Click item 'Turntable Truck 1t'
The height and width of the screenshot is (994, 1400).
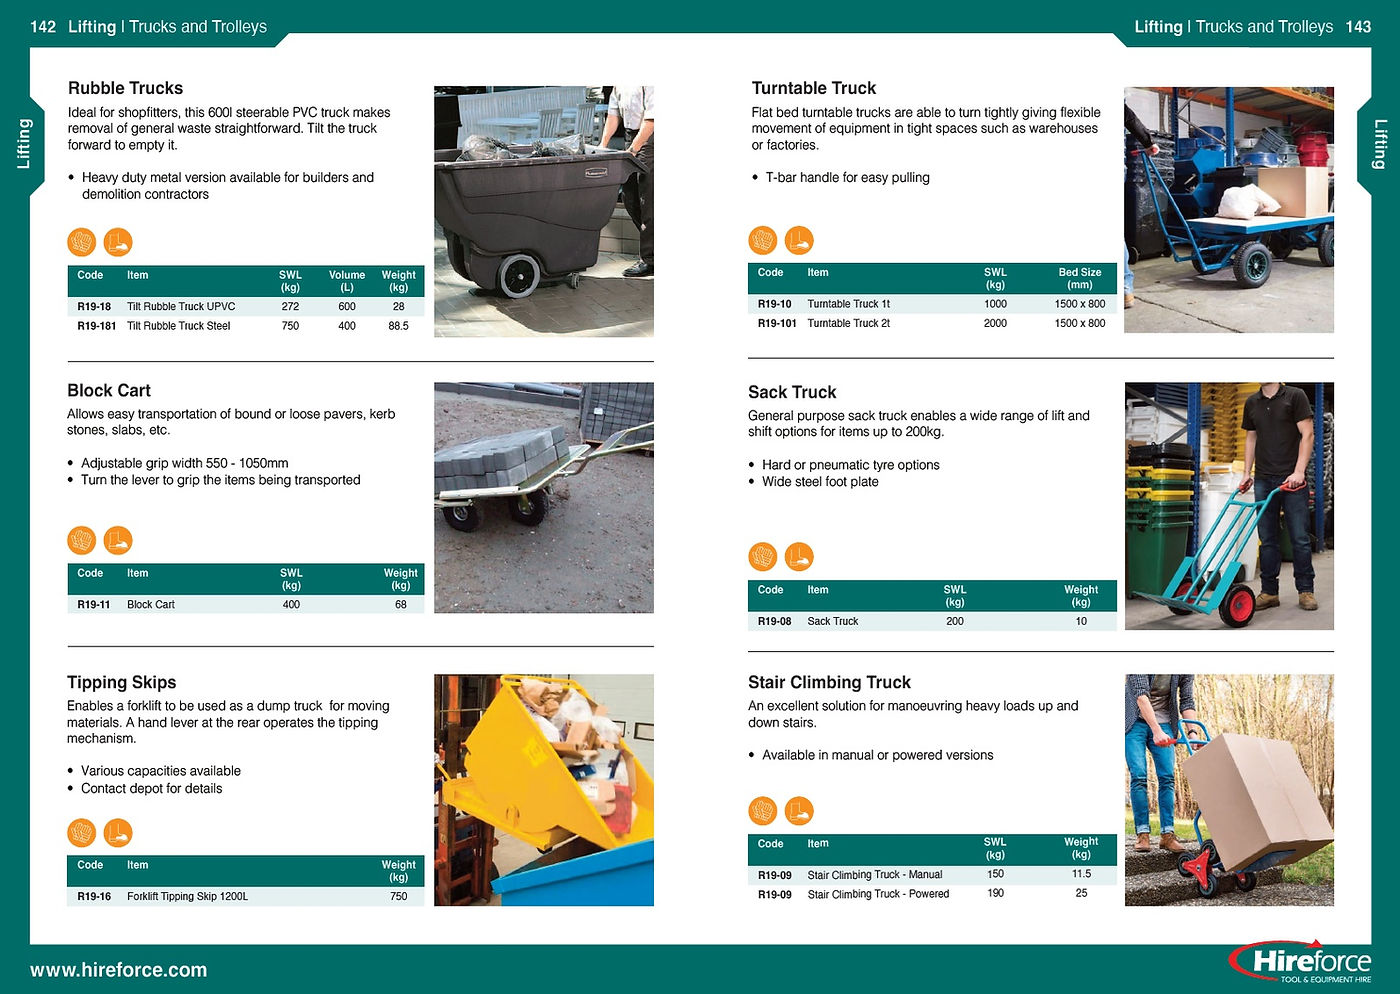[x=849, y=304]
